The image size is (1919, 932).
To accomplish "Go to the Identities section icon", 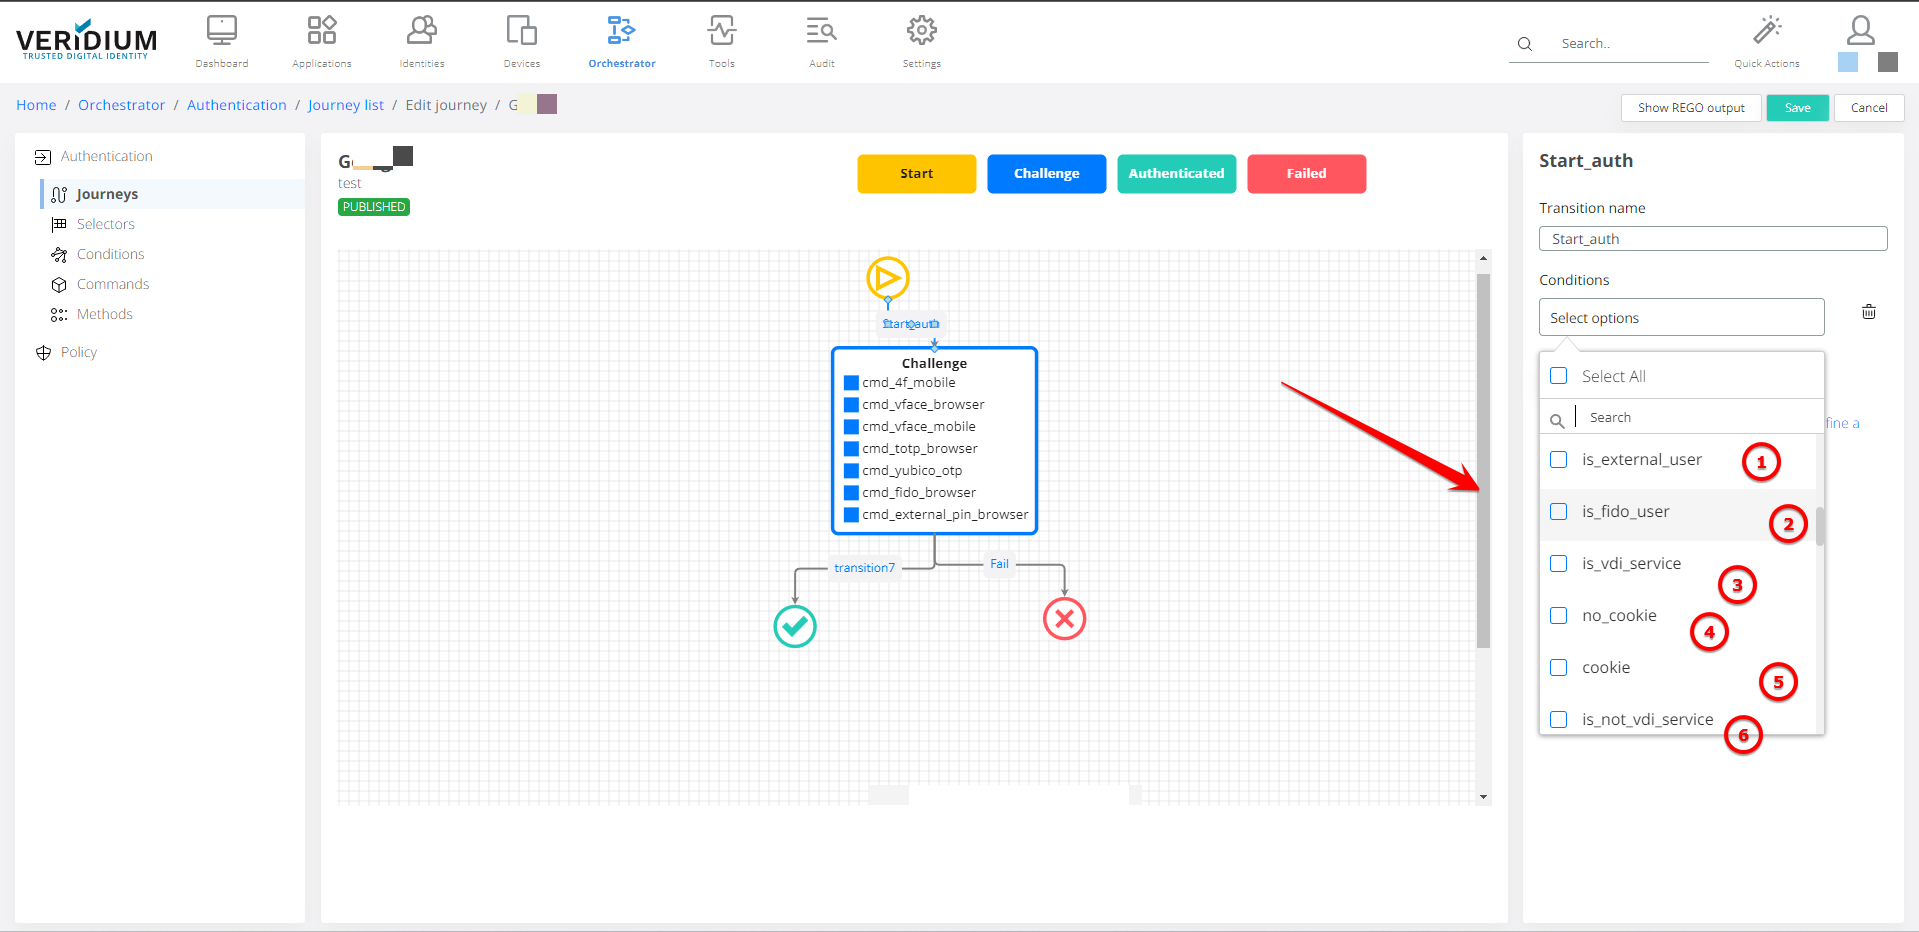I will point(421,31).
